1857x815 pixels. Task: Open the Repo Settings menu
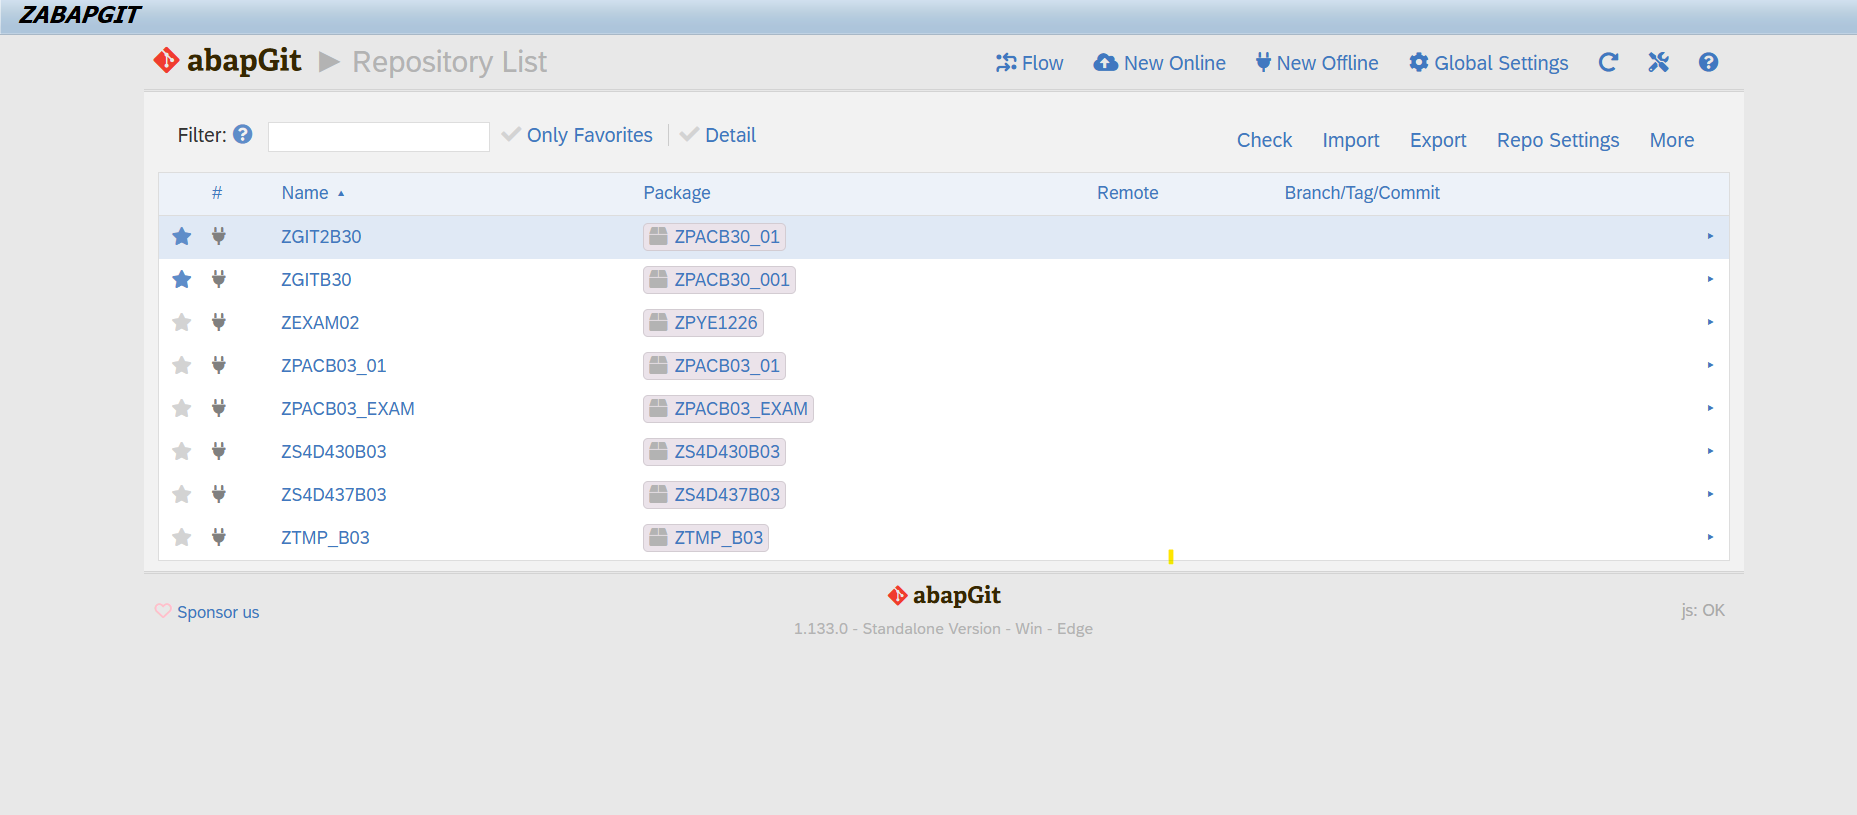1557,140
